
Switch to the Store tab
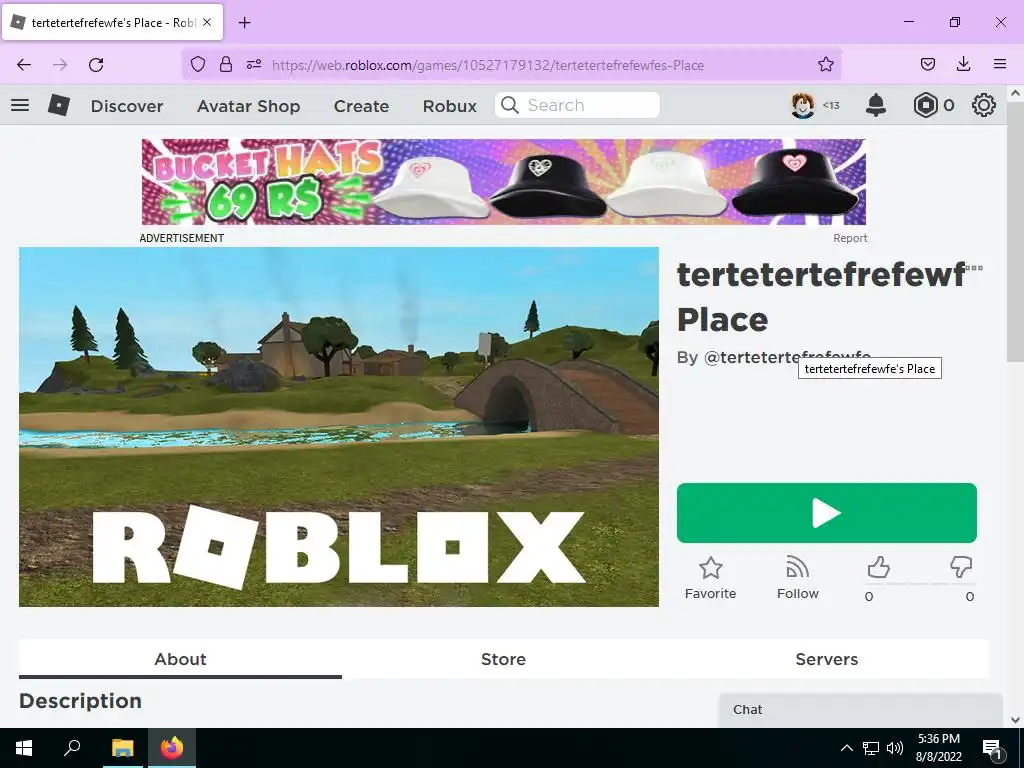click(x=504, y=659)
